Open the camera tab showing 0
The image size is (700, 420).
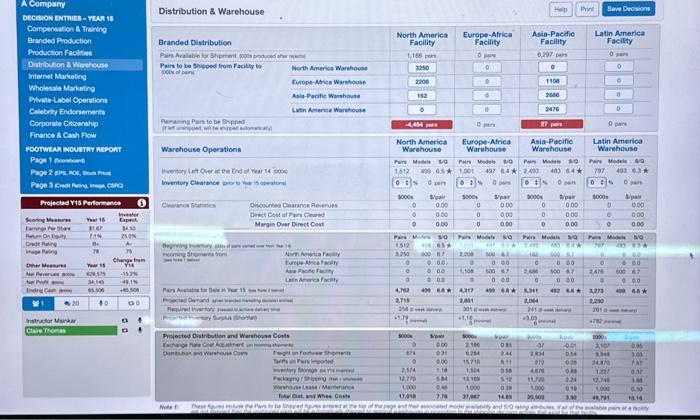[x=133, y=304]
